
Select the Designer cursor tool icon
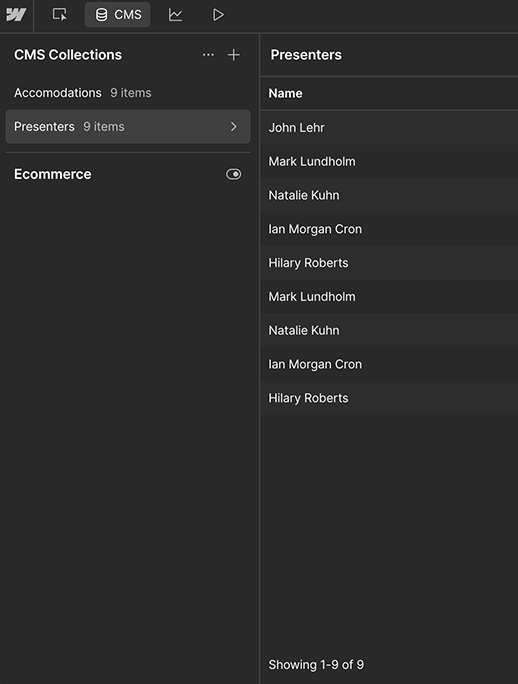pyautogui.click(x=59, y=15)
